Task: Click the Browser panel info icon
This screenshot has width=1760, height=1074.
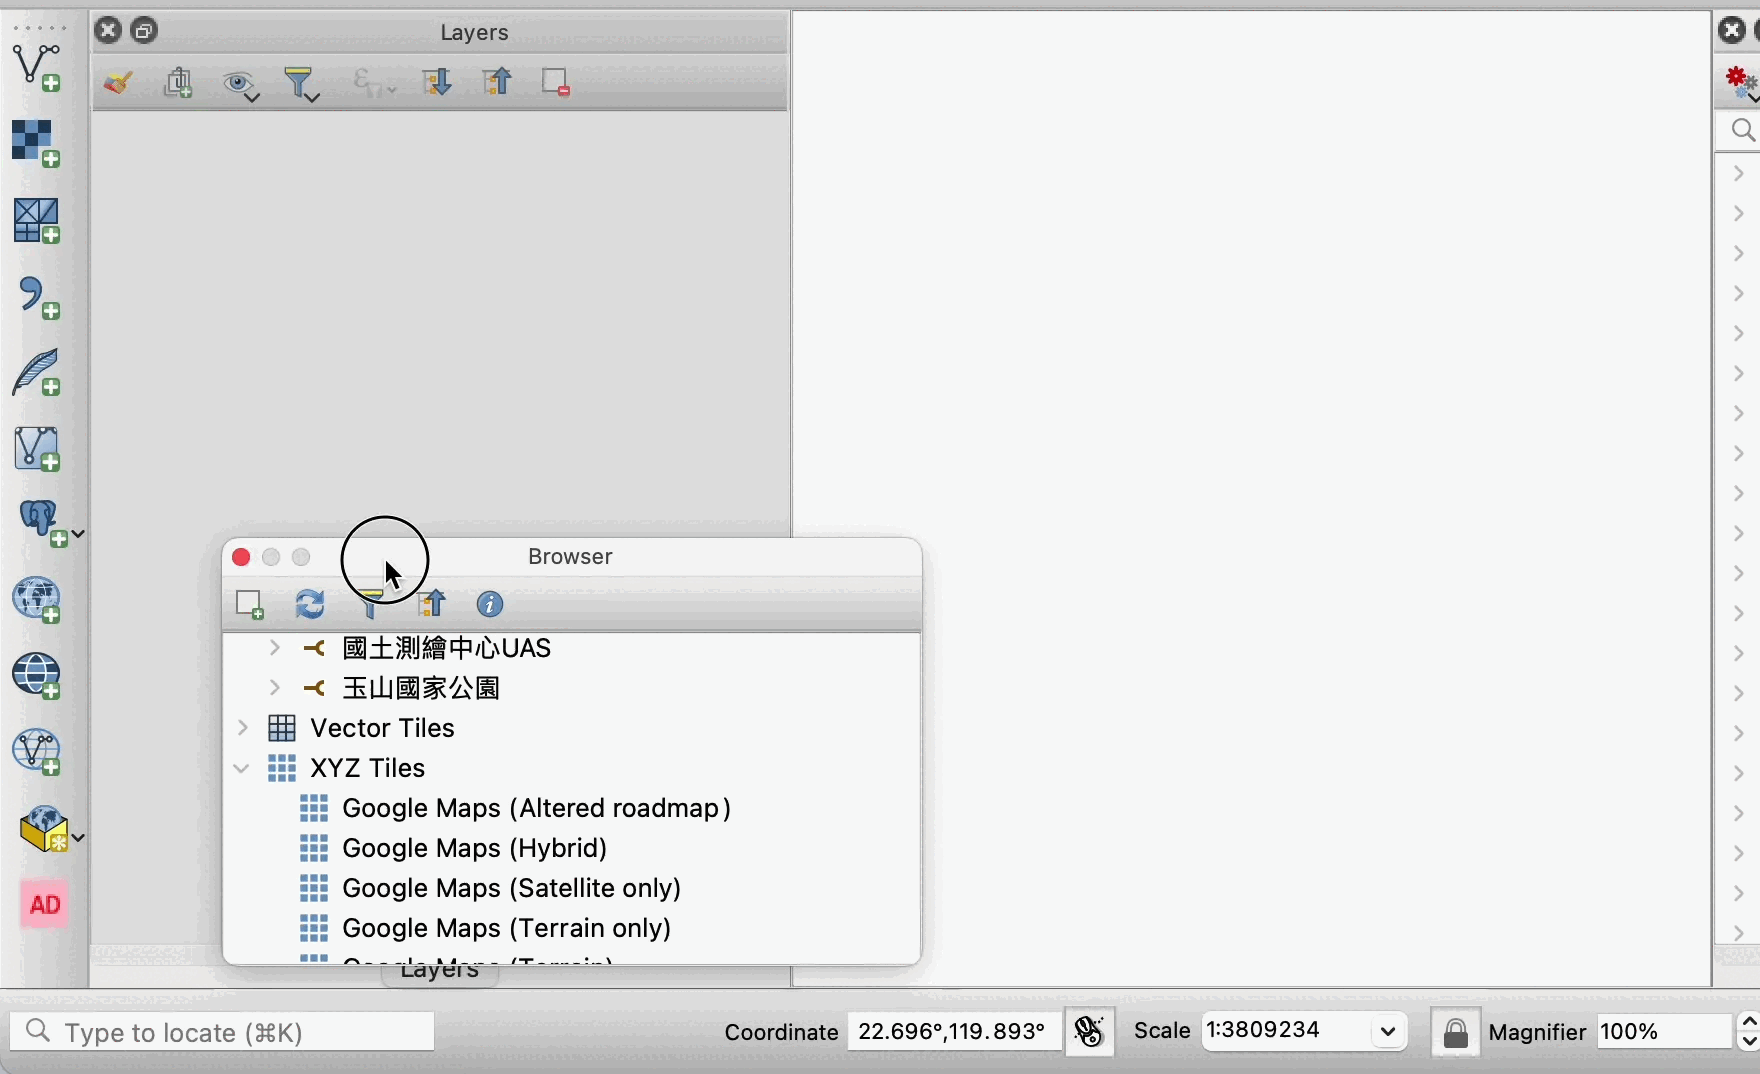Action: 490,605
